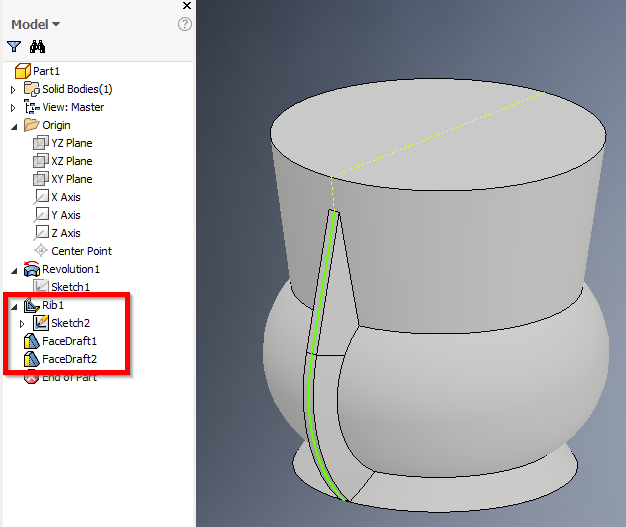The height and width of the screenshot is (527, 626).
Task: Select the YZ Plane item
Action: point(71,143)
